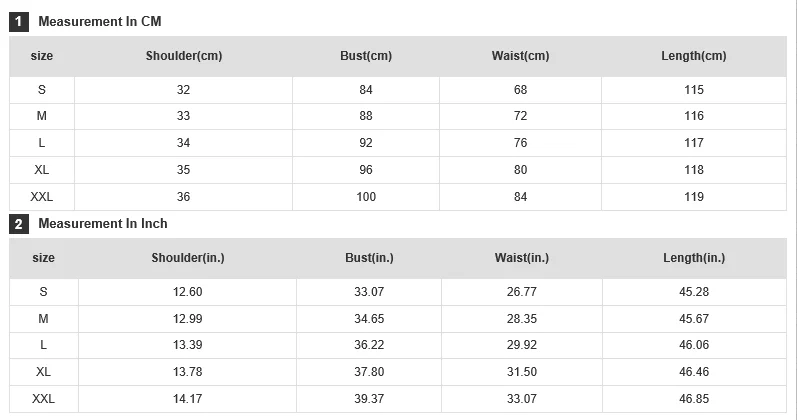Click the Length(cm) column header
This screenshot has width=797, height=420.
[x=694, y=56]
